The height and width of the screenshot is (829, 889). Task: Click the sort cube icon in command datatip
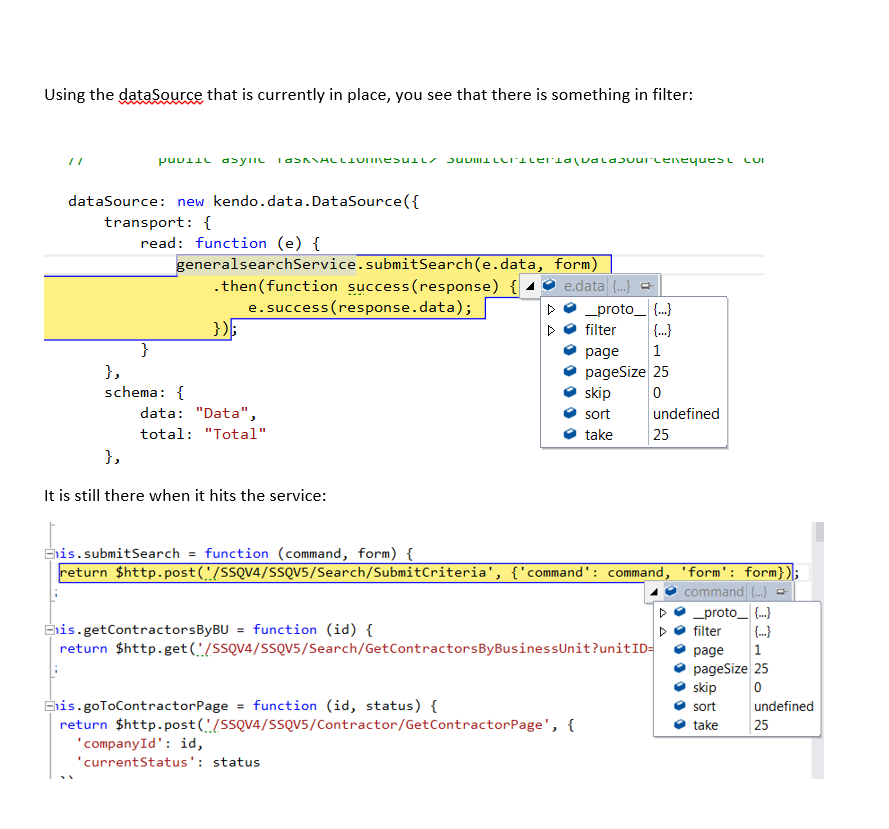point(680,705)
